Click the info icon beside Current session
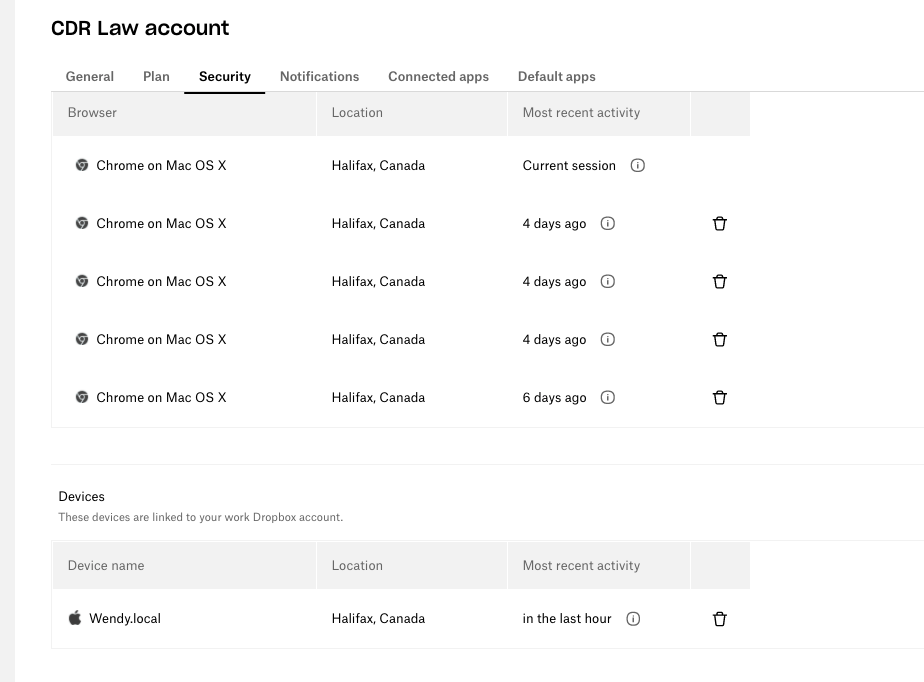 point(637,166)
